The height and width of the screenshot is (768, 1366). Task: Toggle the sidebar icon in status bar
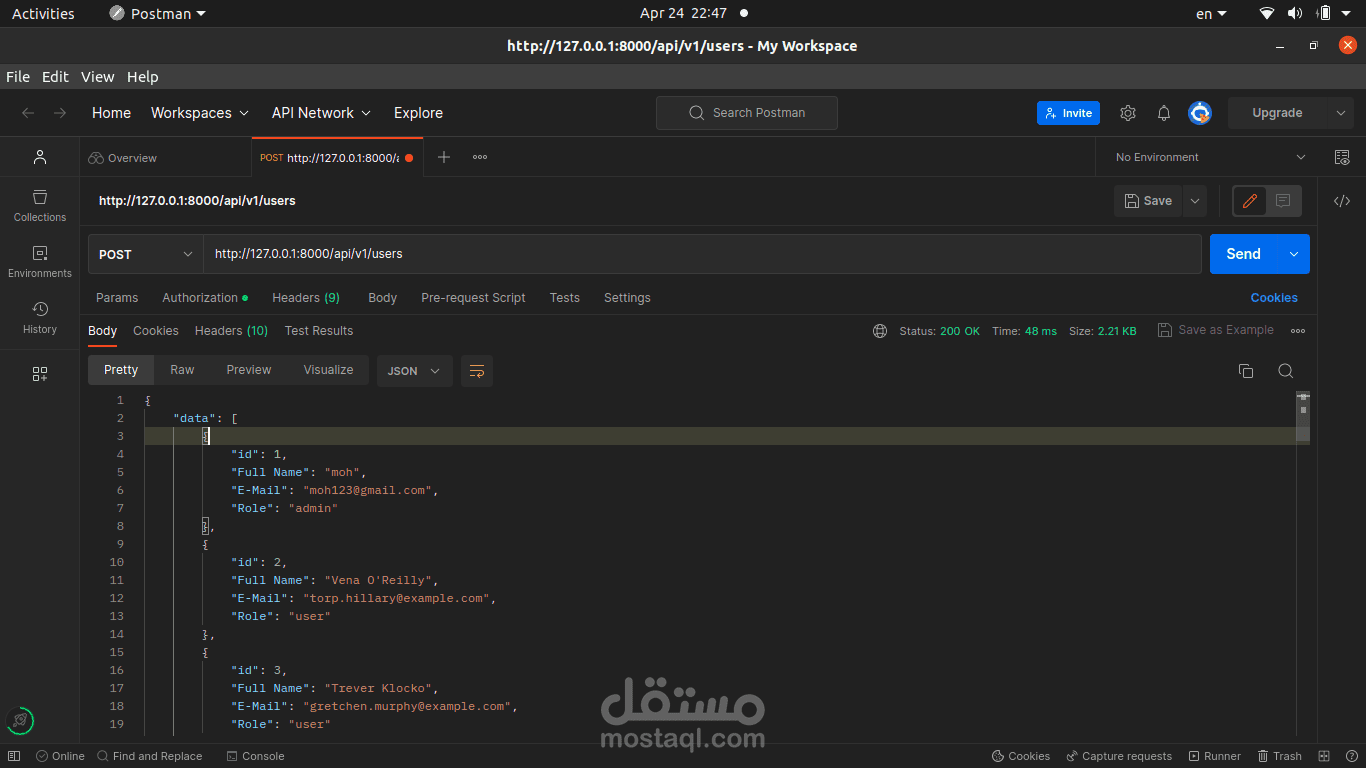tap(14, 756)
